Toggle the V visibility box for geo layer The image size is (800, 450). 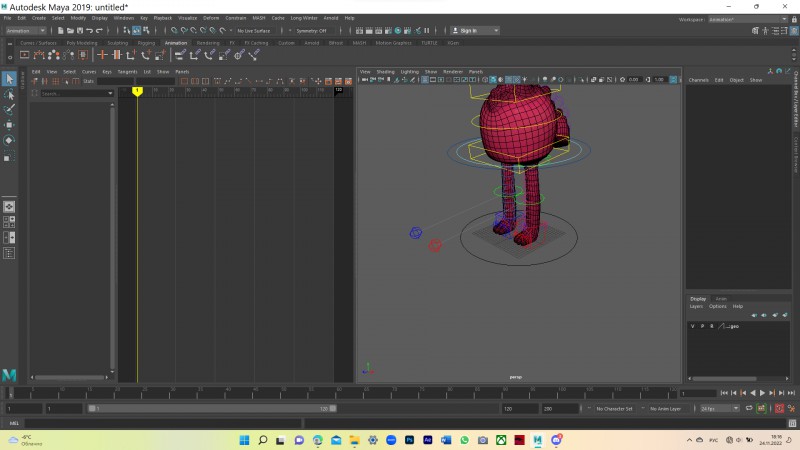point(691,326)
